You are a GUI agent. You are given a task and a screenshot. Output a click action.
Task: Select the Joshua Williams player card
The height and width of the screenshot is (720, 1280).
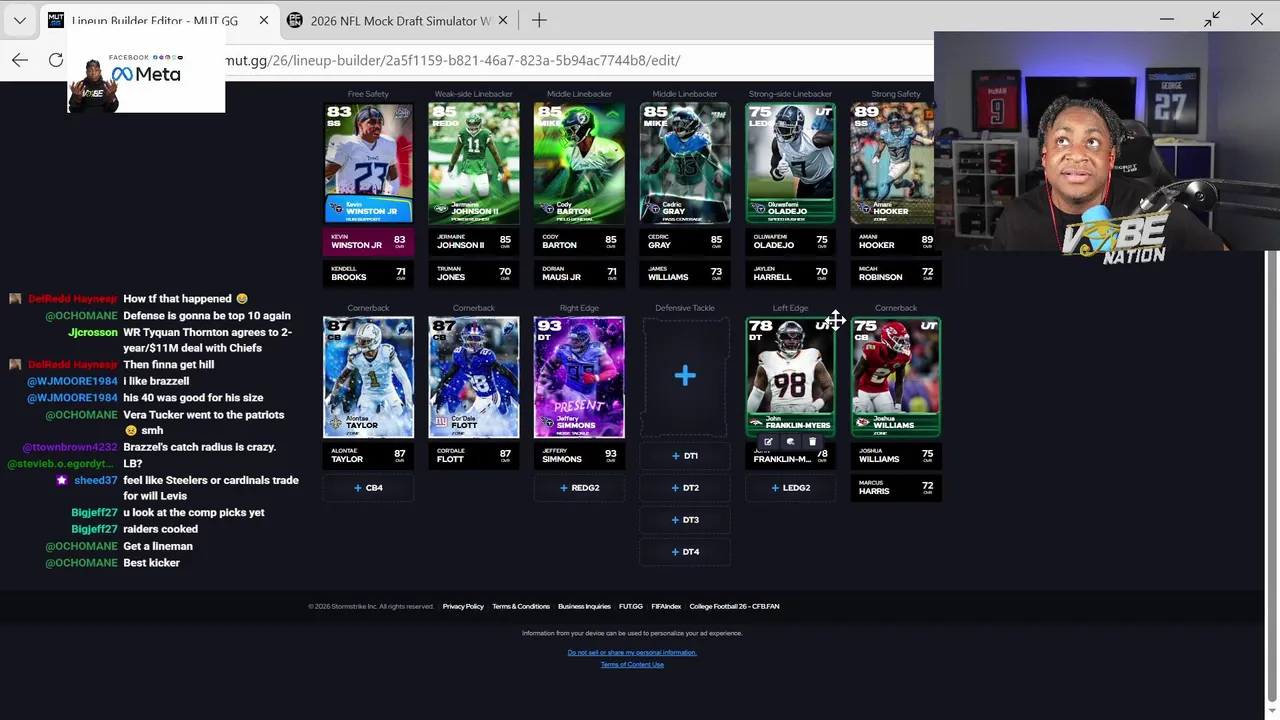point(896,377)
